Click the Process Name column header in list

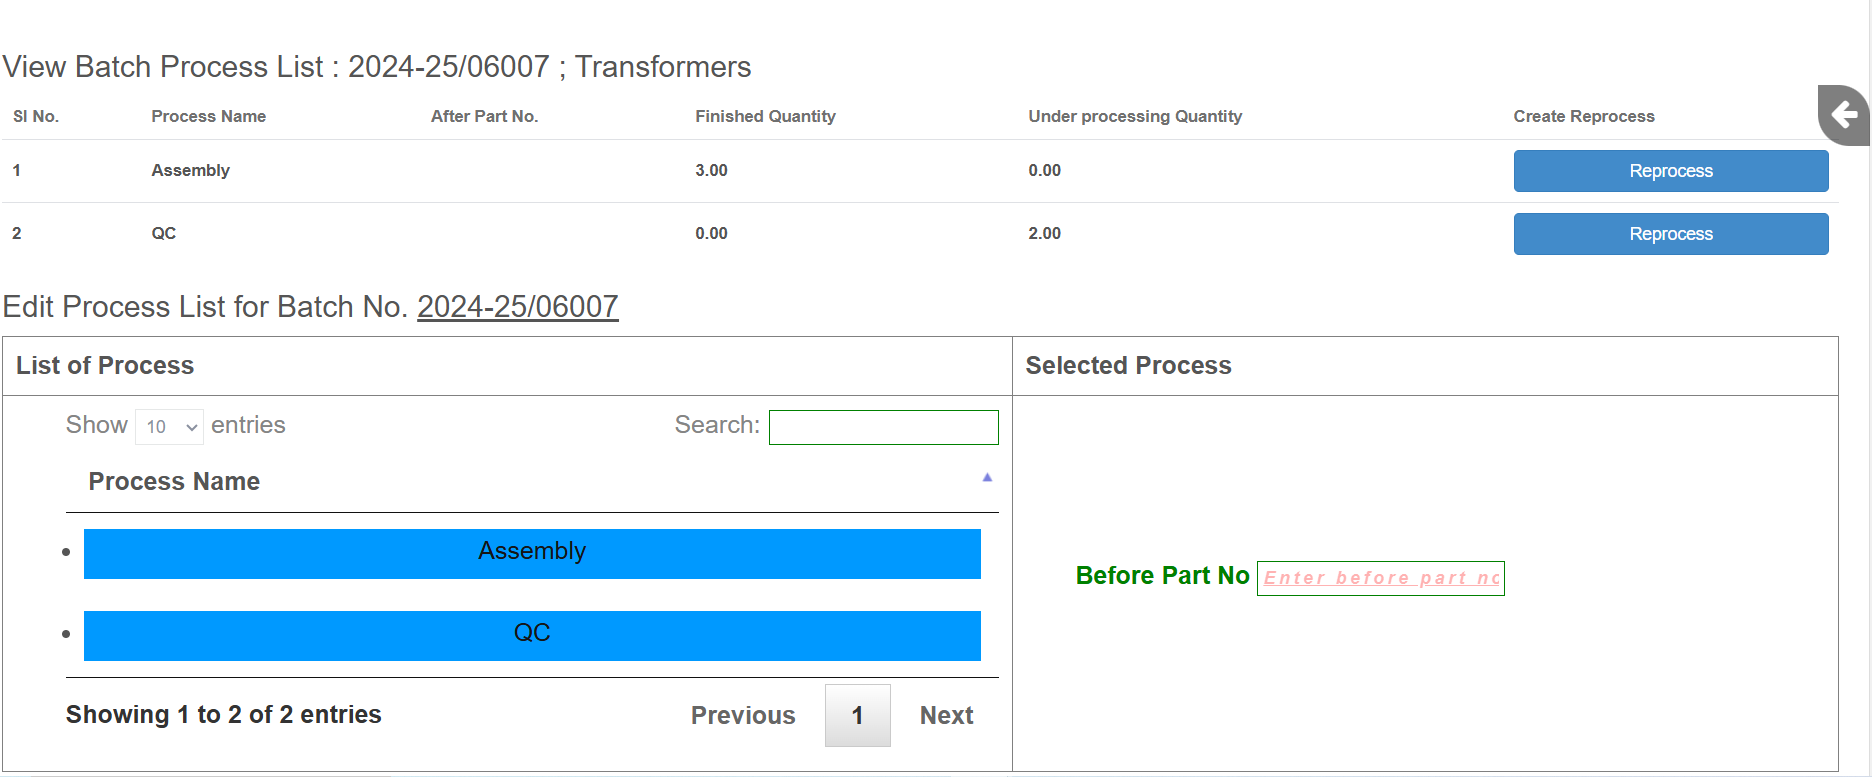[x=174, y=481]
